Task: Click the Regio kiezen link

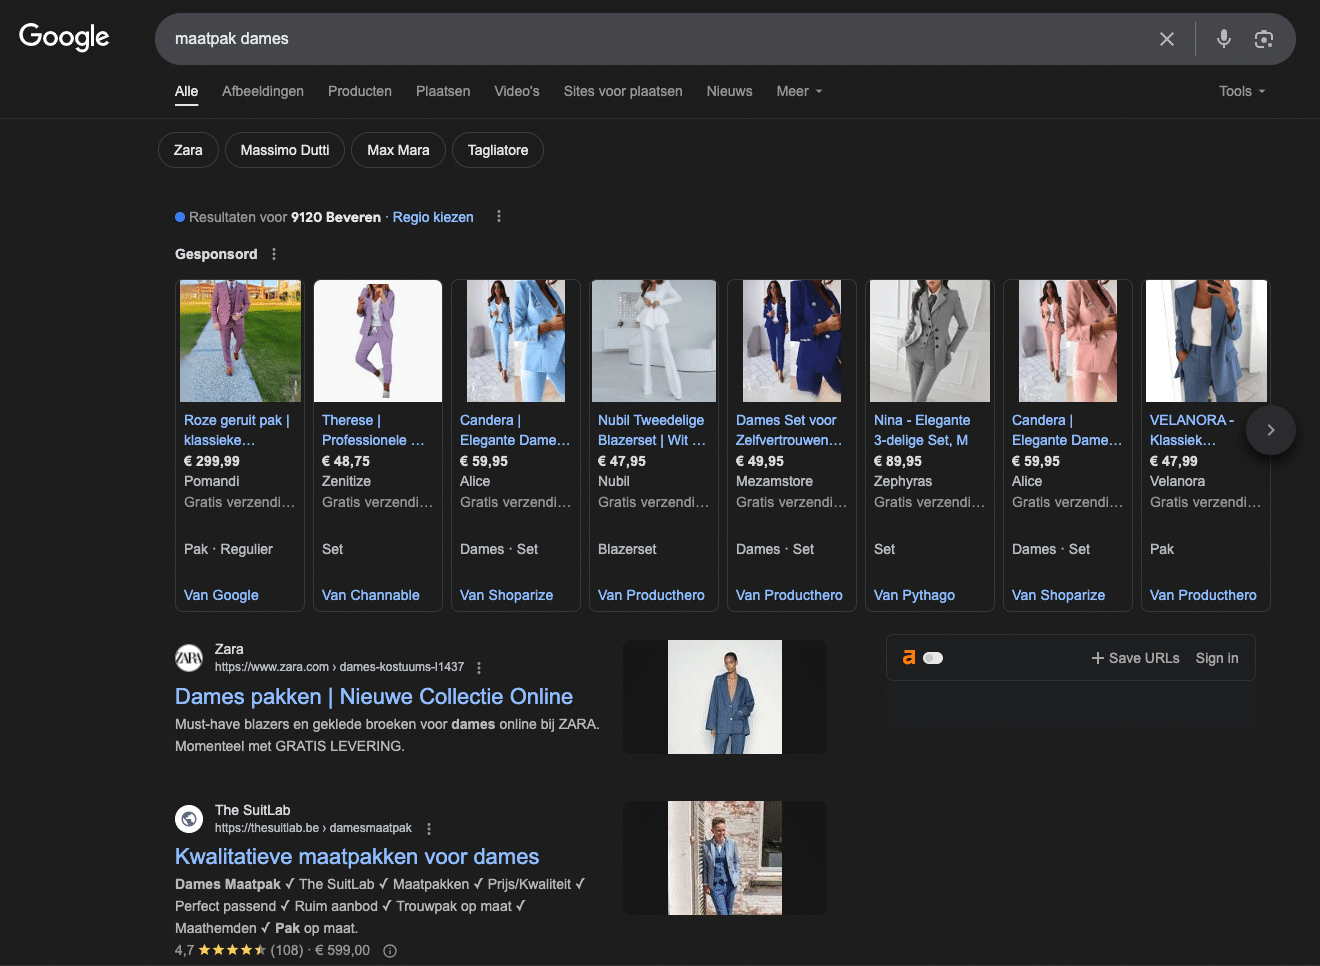Action: [433, 217]
